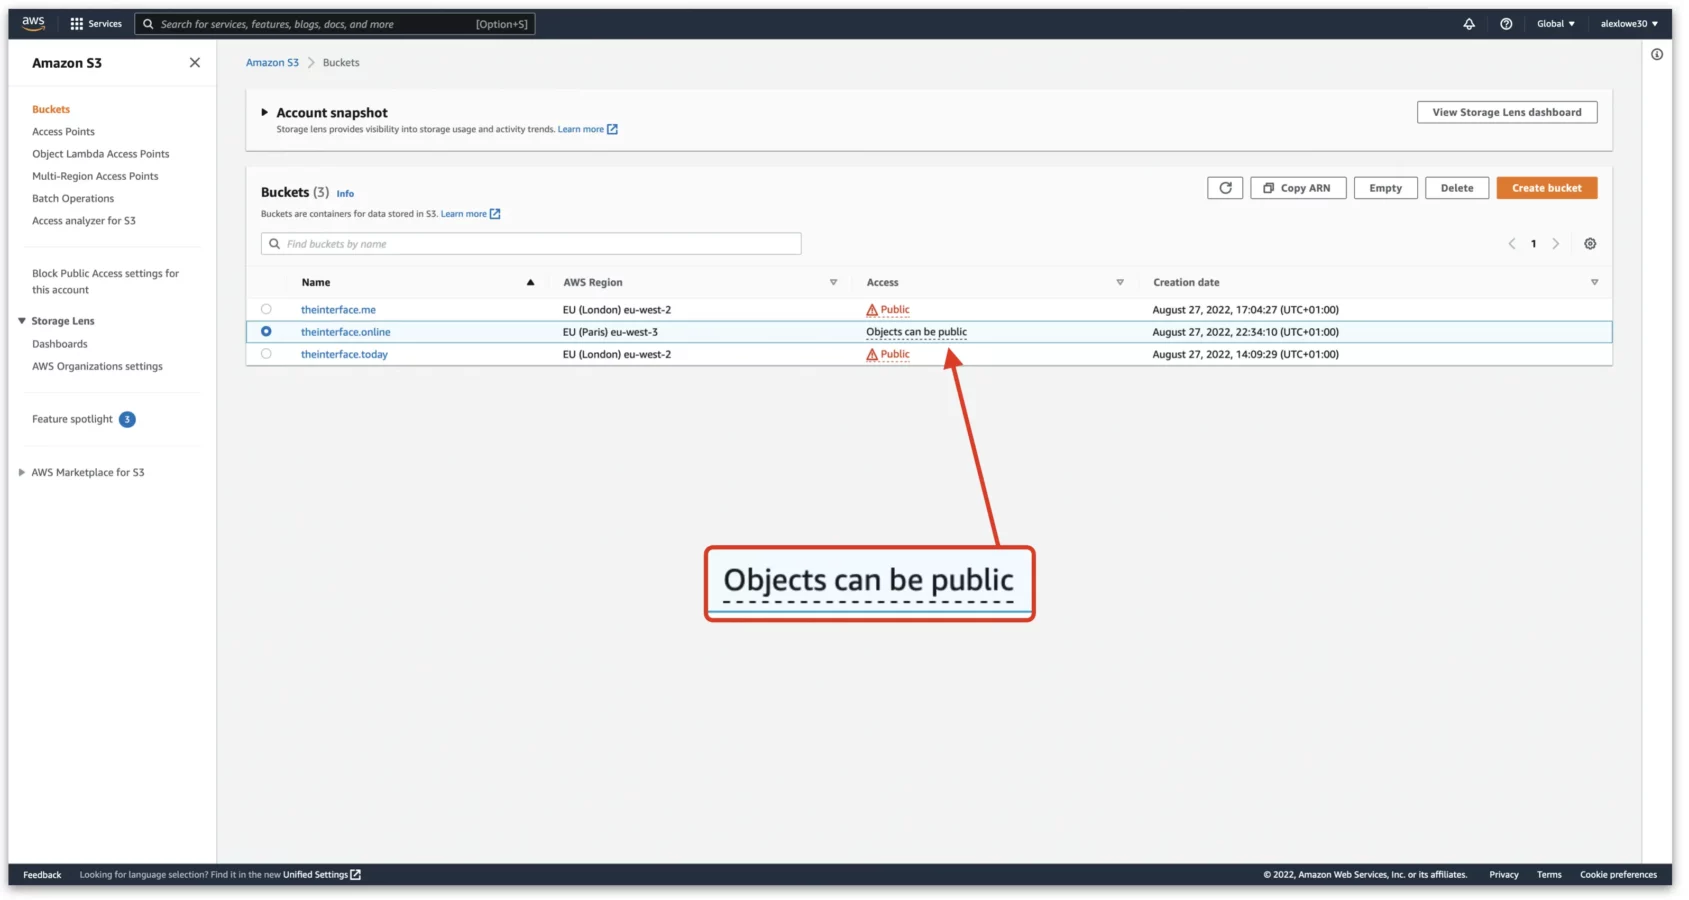
Task: Open table preferences gear icon
Action: (1590, 244)
